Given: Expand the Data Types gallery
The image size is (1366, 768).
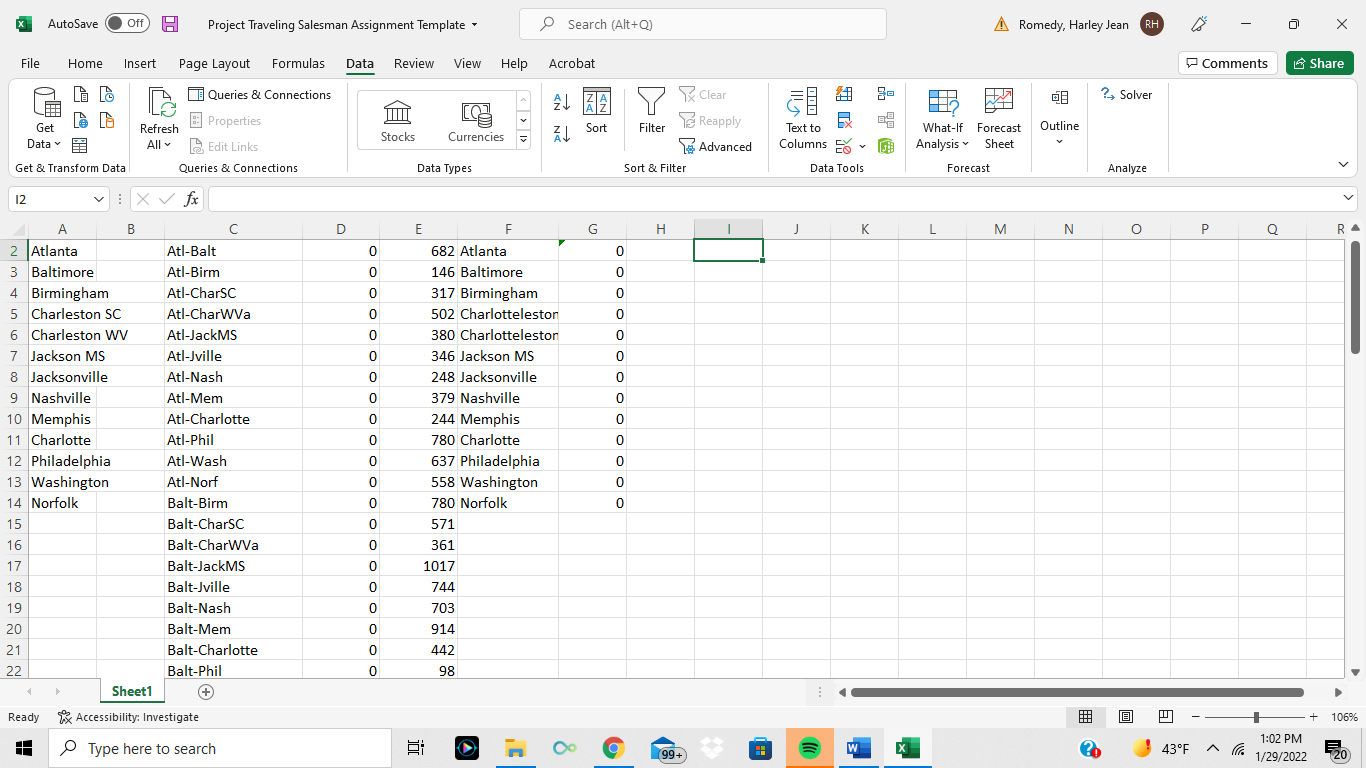Looking at the screenshot, I should (523, 140).
